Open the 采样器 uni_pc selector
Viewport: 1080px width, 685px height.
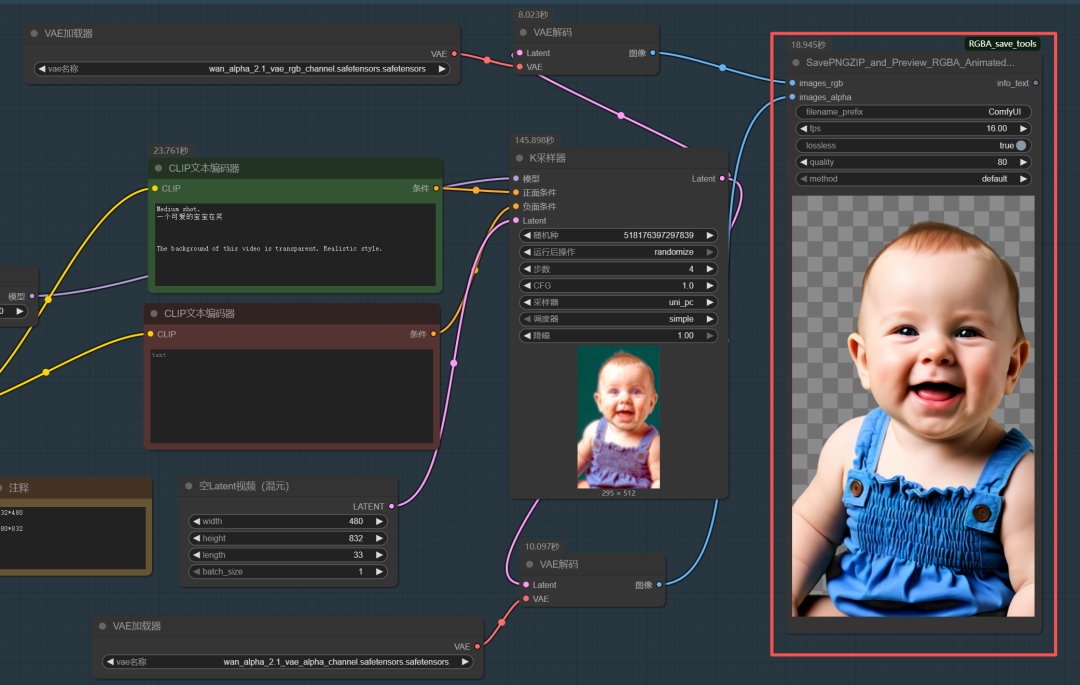click(618, 302)
